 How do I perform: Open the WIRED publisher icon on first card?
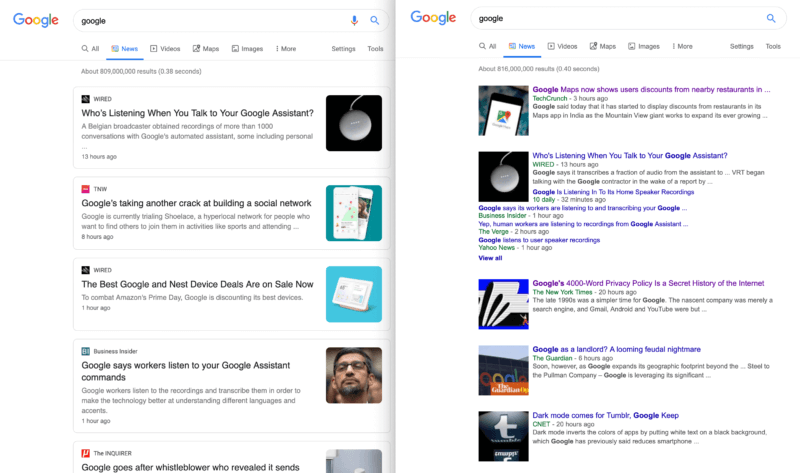tap(85, 99)
